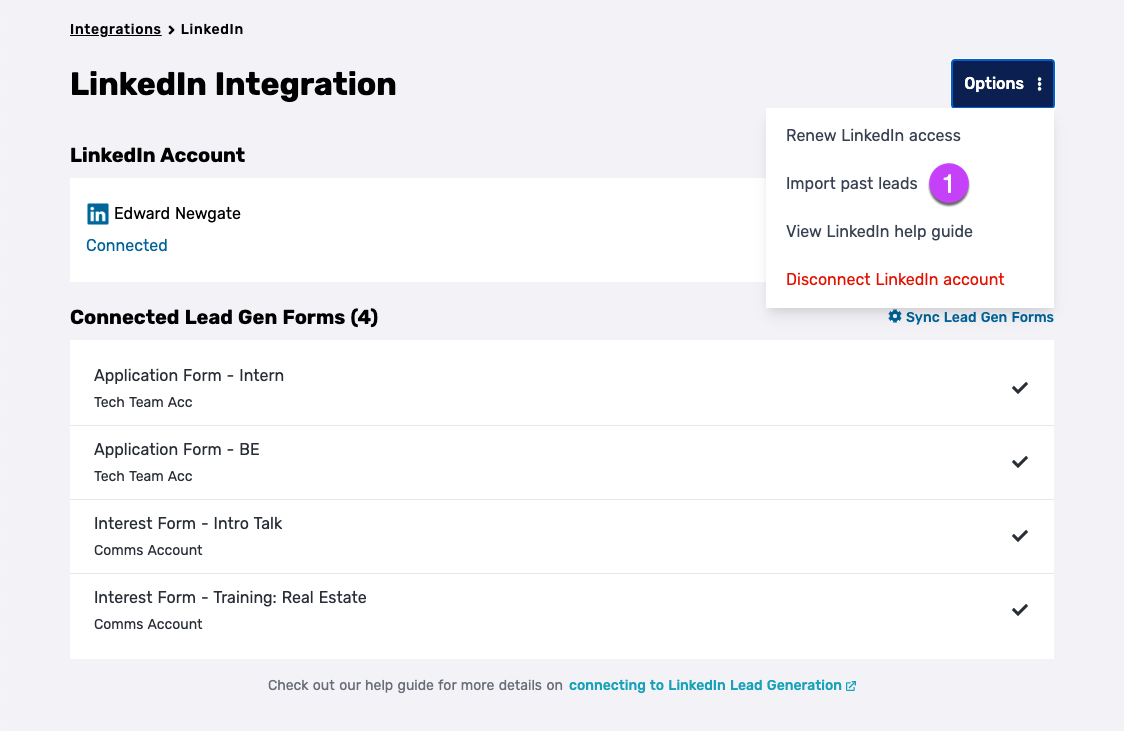The height and width of the screenshot is (731, 1124).
Task: Toggle checkmark for Interest Form - Intro Talk
Action: click(1019, 535)
